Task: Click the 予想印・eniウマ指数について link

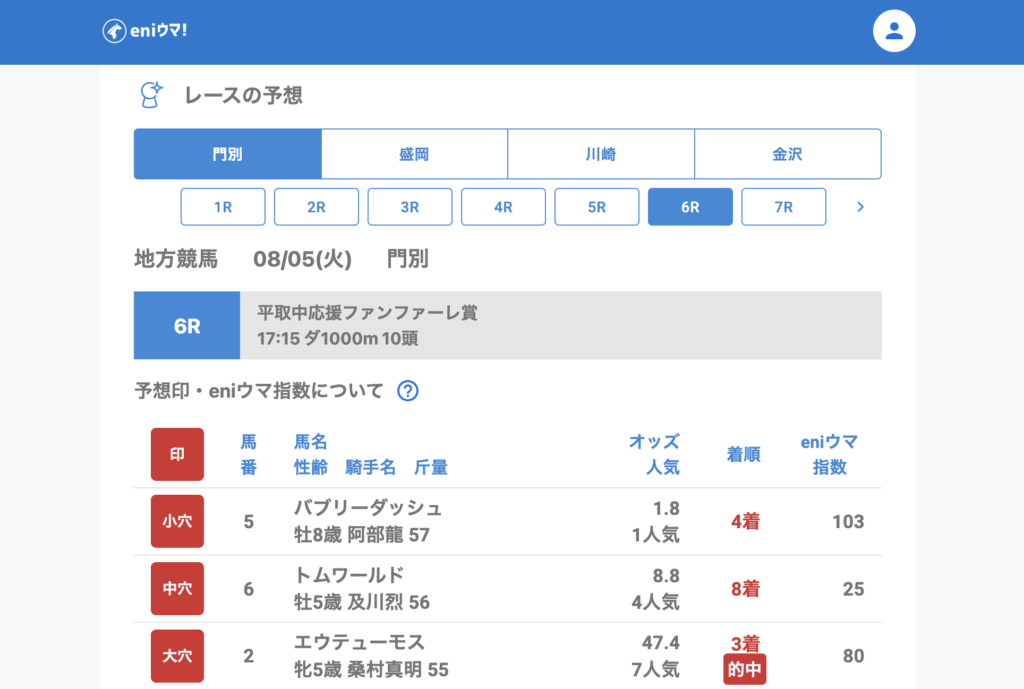Action: tap(259, 391)
